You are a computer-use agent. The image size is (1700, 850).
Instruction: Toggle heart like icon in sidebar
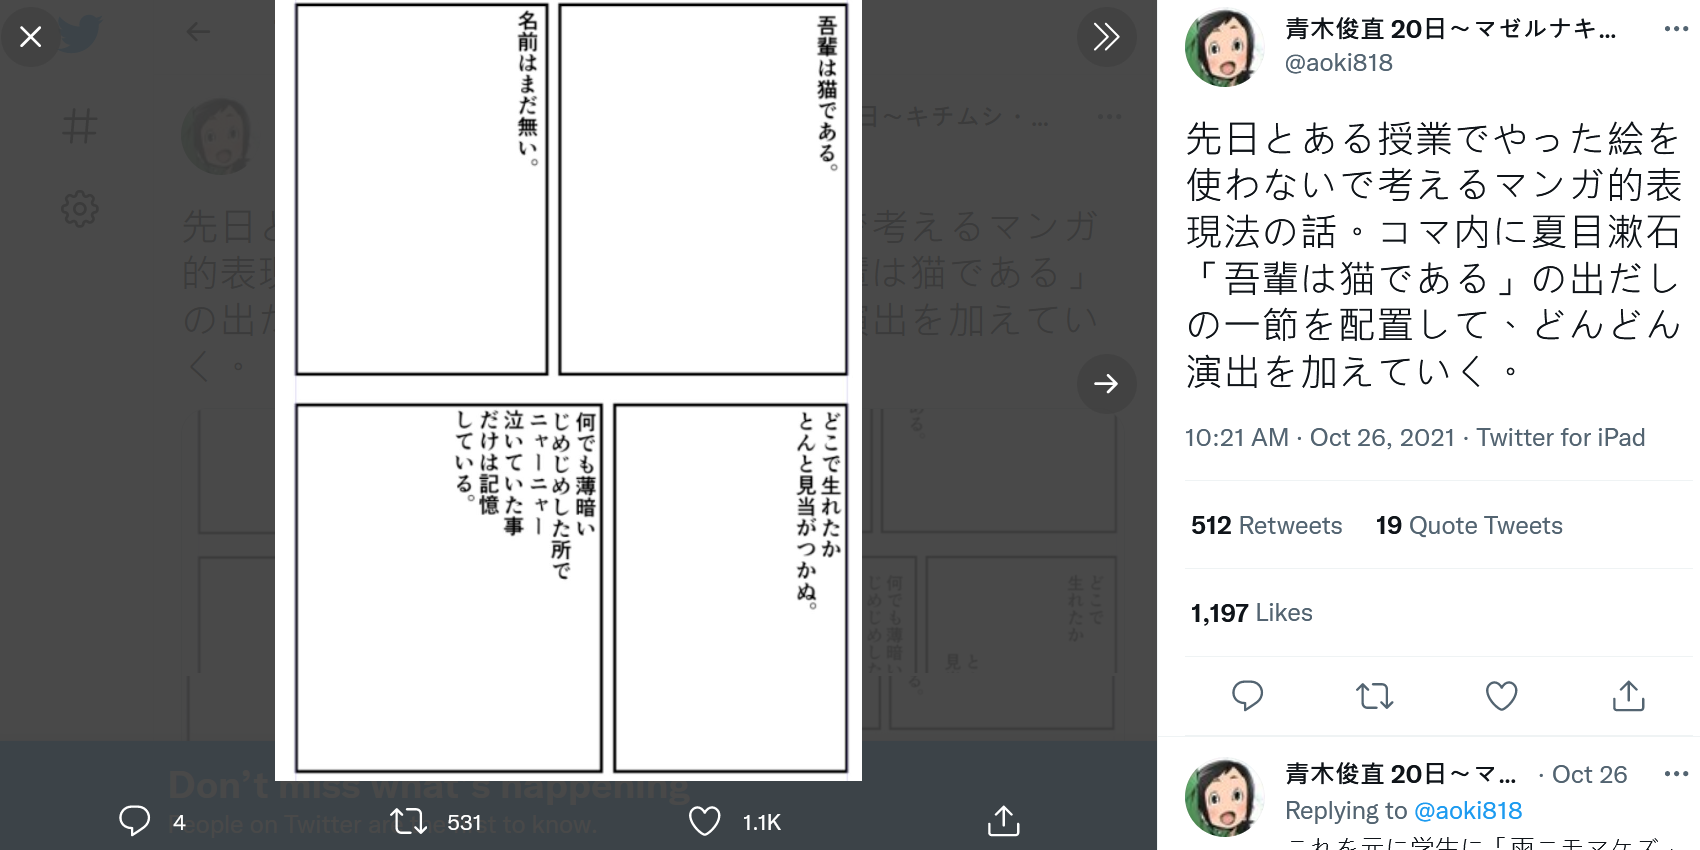[x=1501, y=695]
